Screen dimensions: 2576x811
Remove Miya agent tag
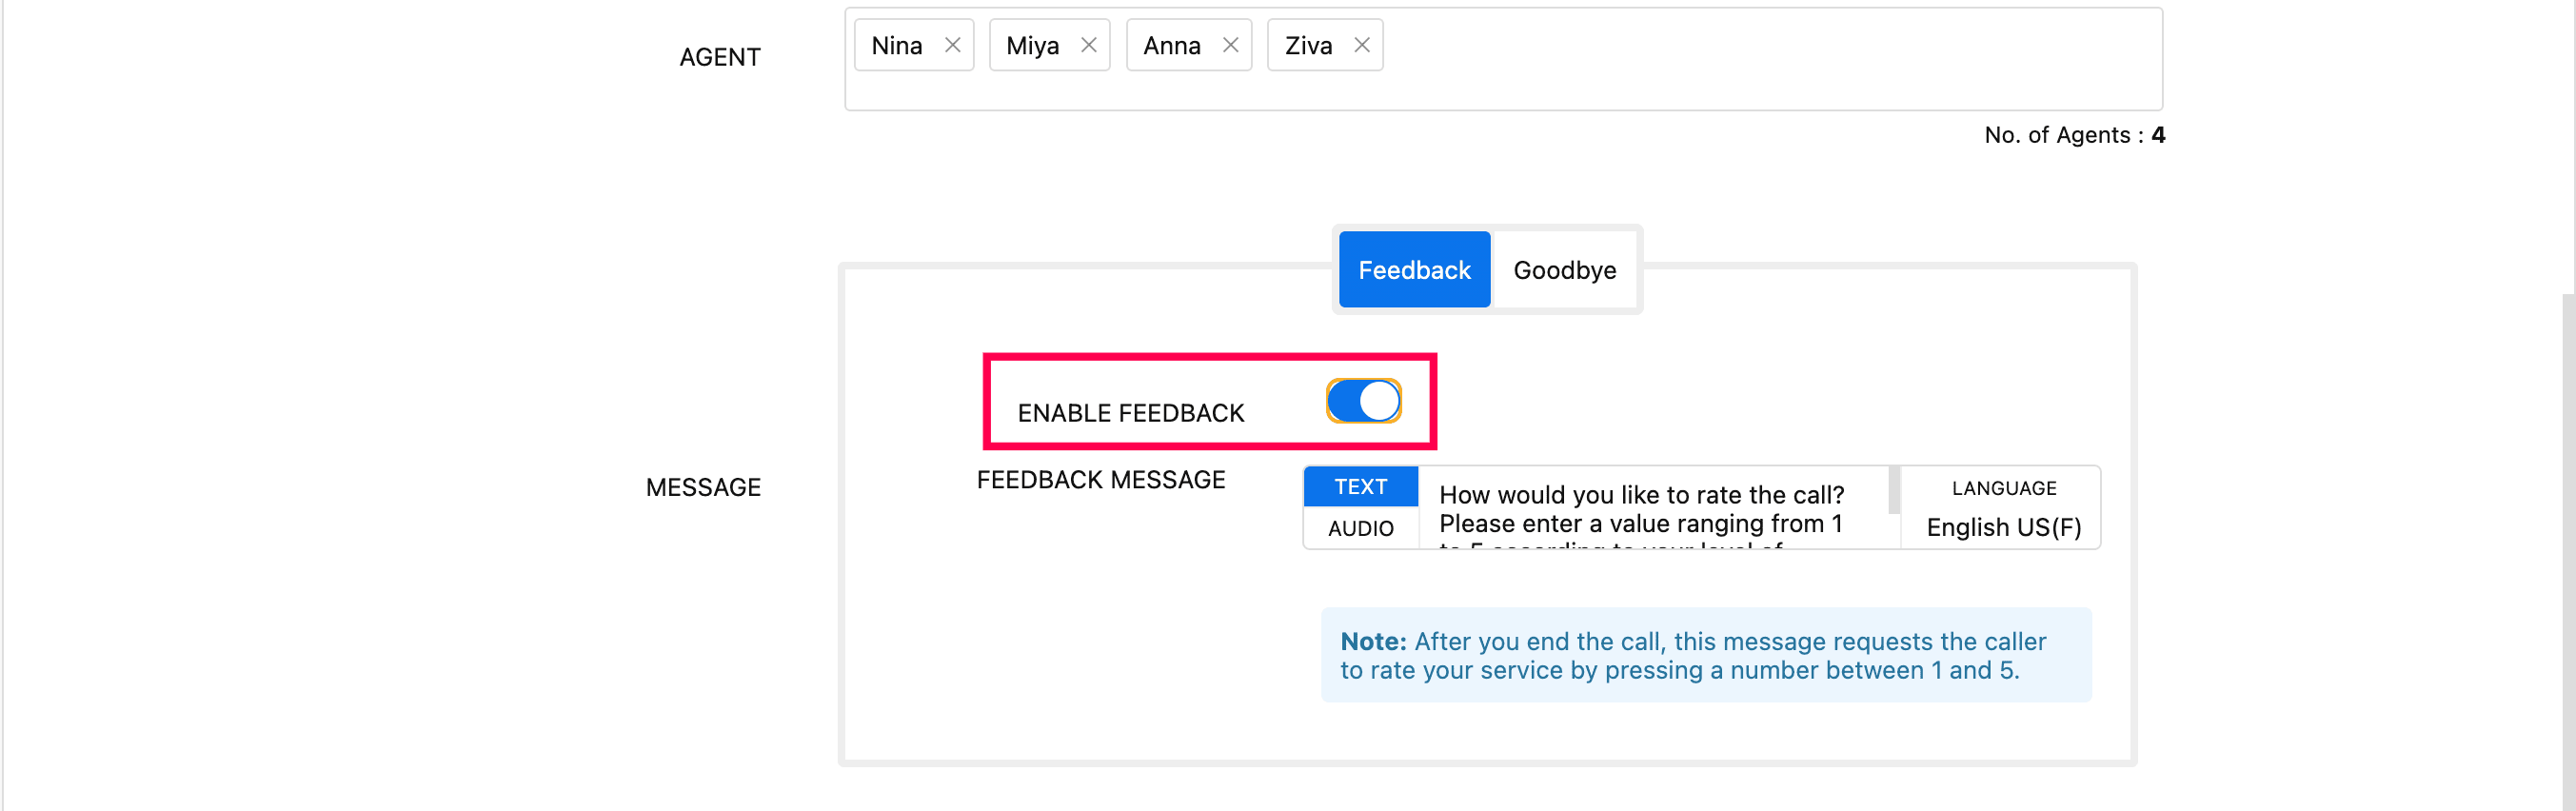(x=1089, y=45)
